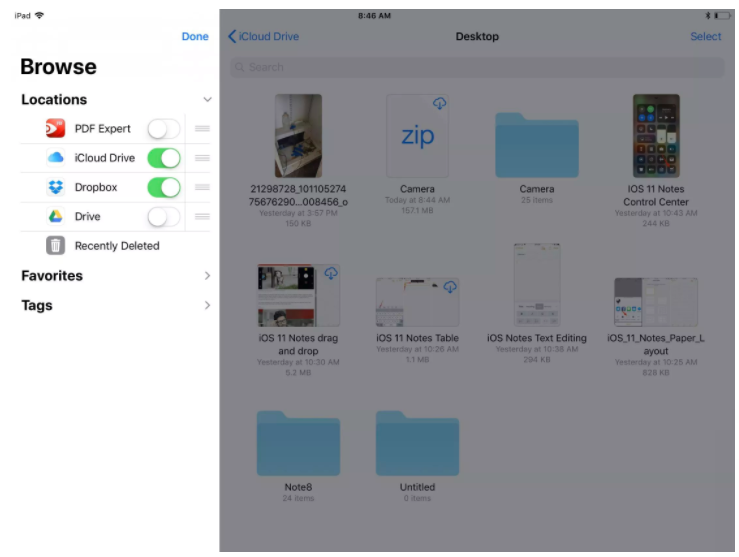
Task: Tap the Select button
Action: pos(705,37)
